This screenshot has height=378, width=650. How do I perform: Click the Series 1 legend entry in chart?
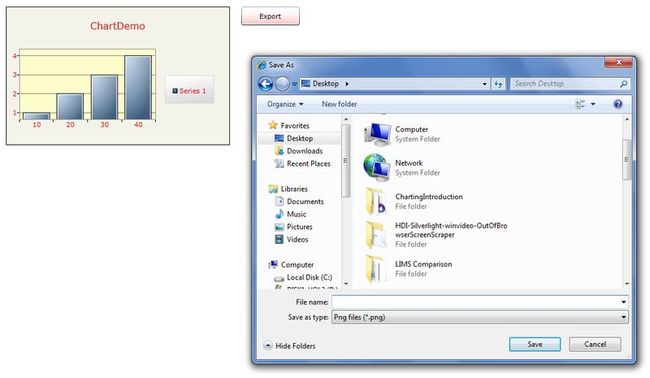point(189,91)
